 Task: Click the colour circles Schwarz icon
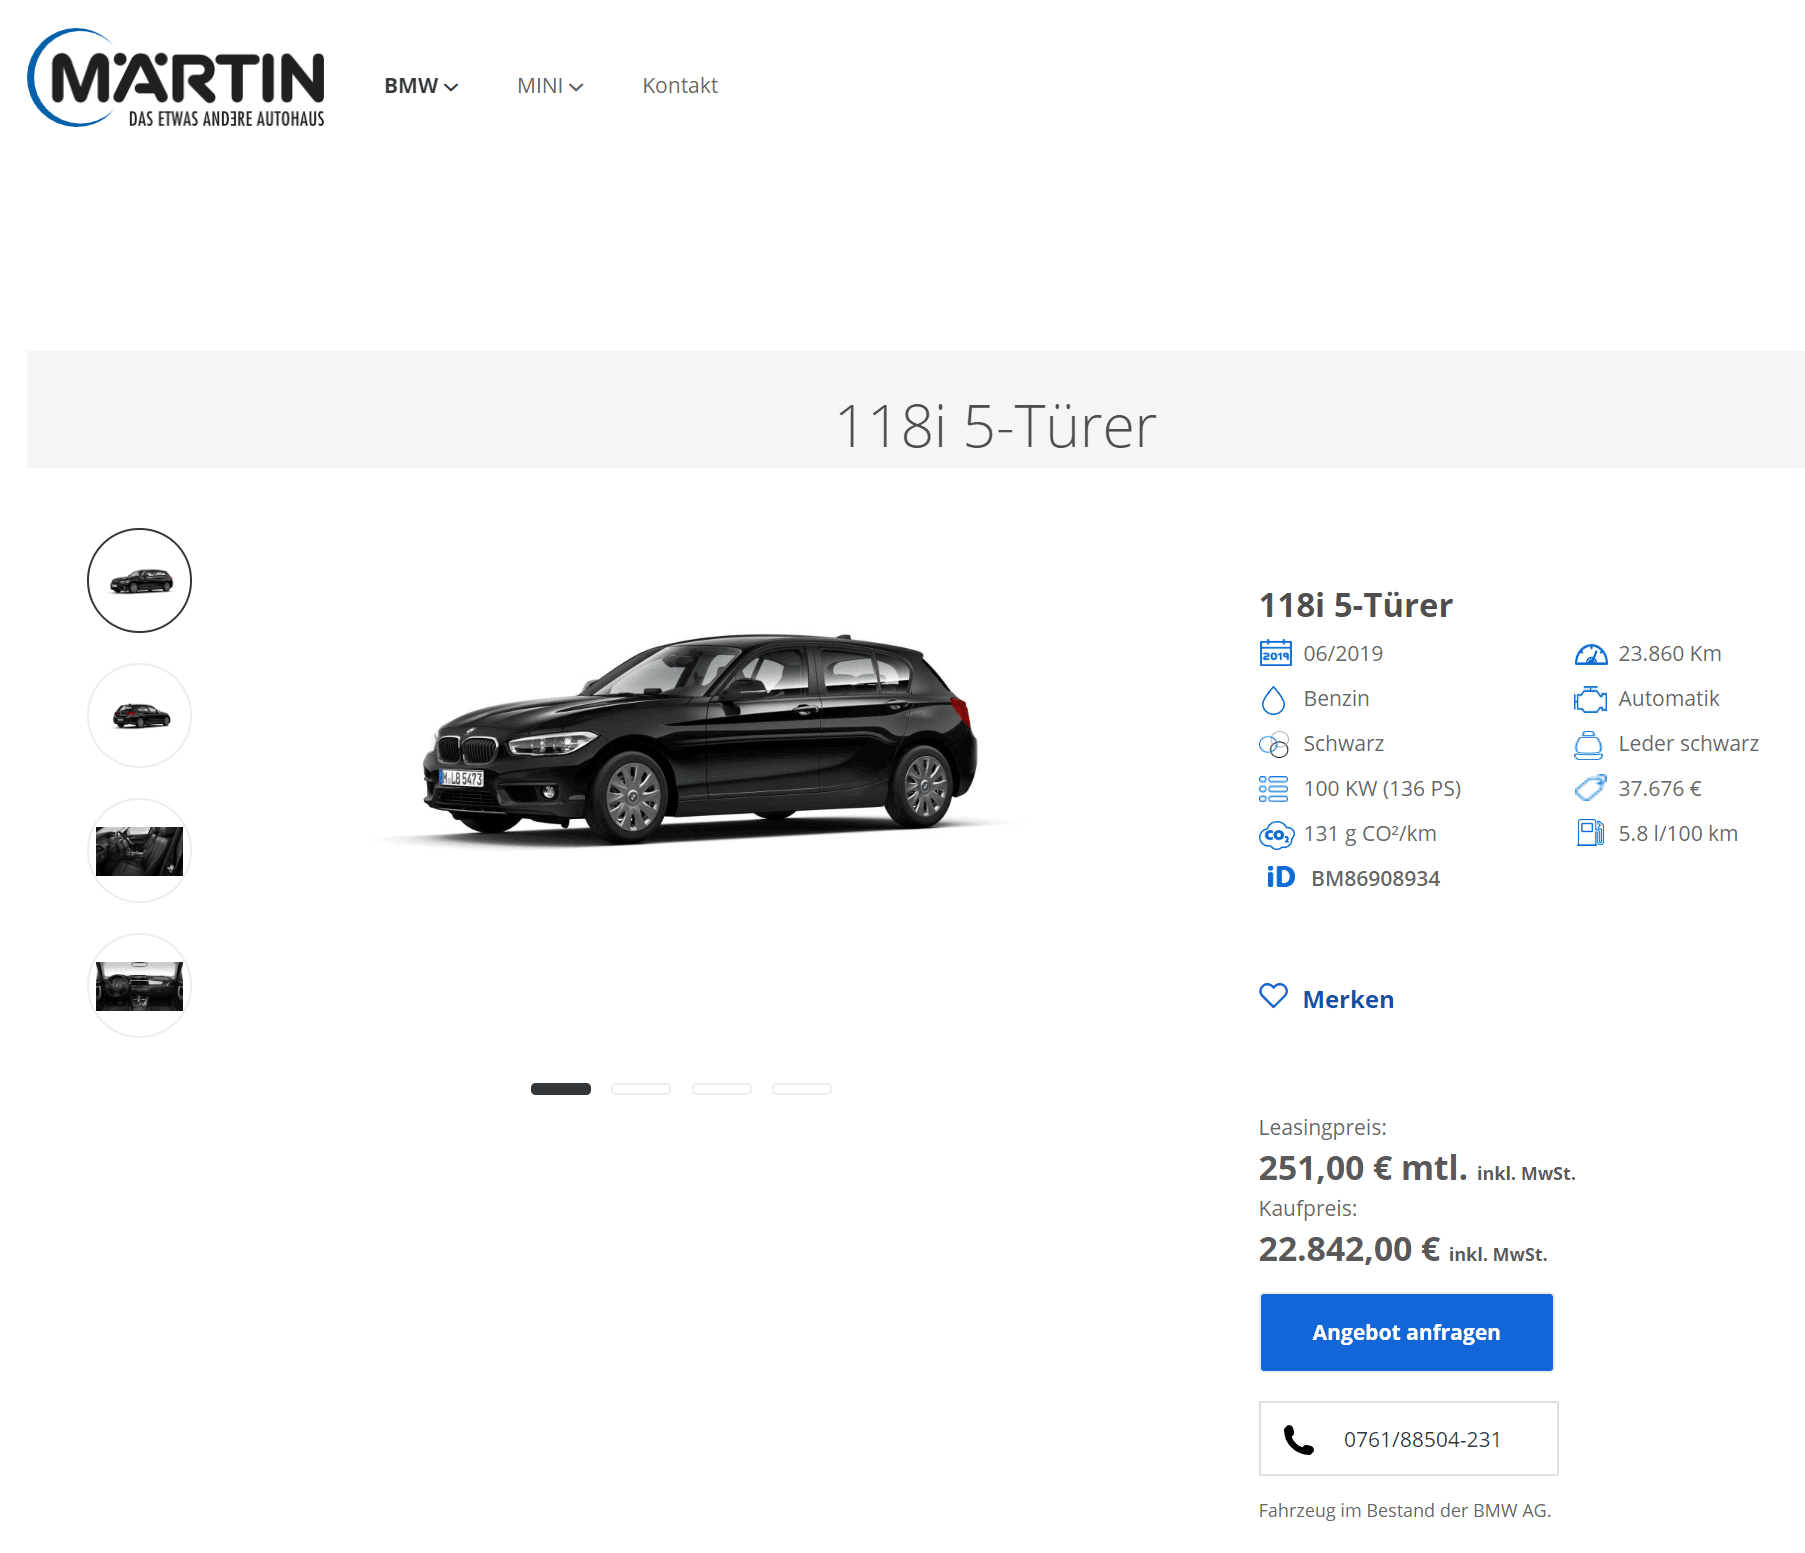(x=1274, y=744)
